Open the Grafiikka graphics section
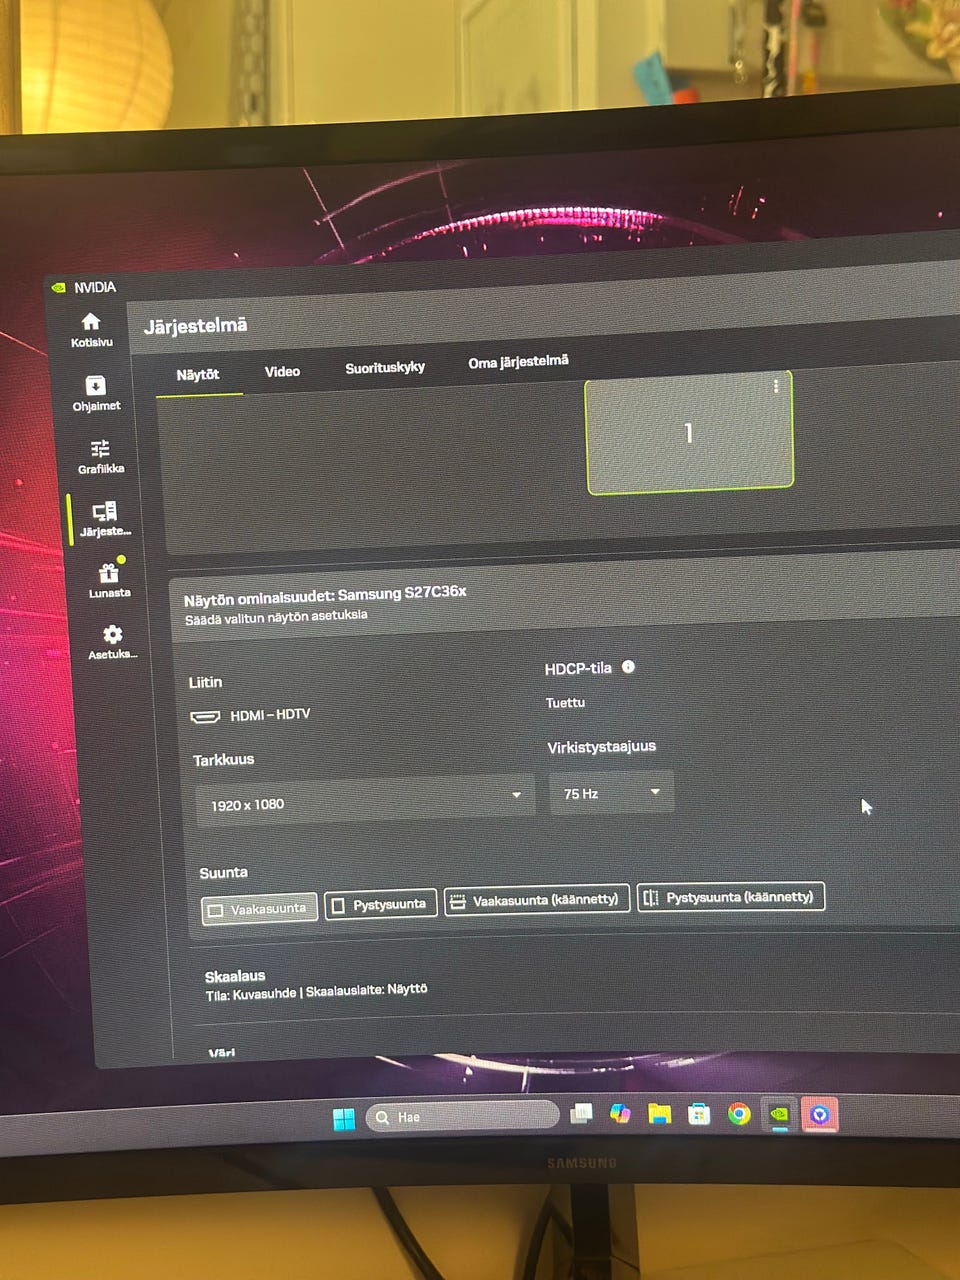This screenshot has width=960, height=1280. click(100, 456)
